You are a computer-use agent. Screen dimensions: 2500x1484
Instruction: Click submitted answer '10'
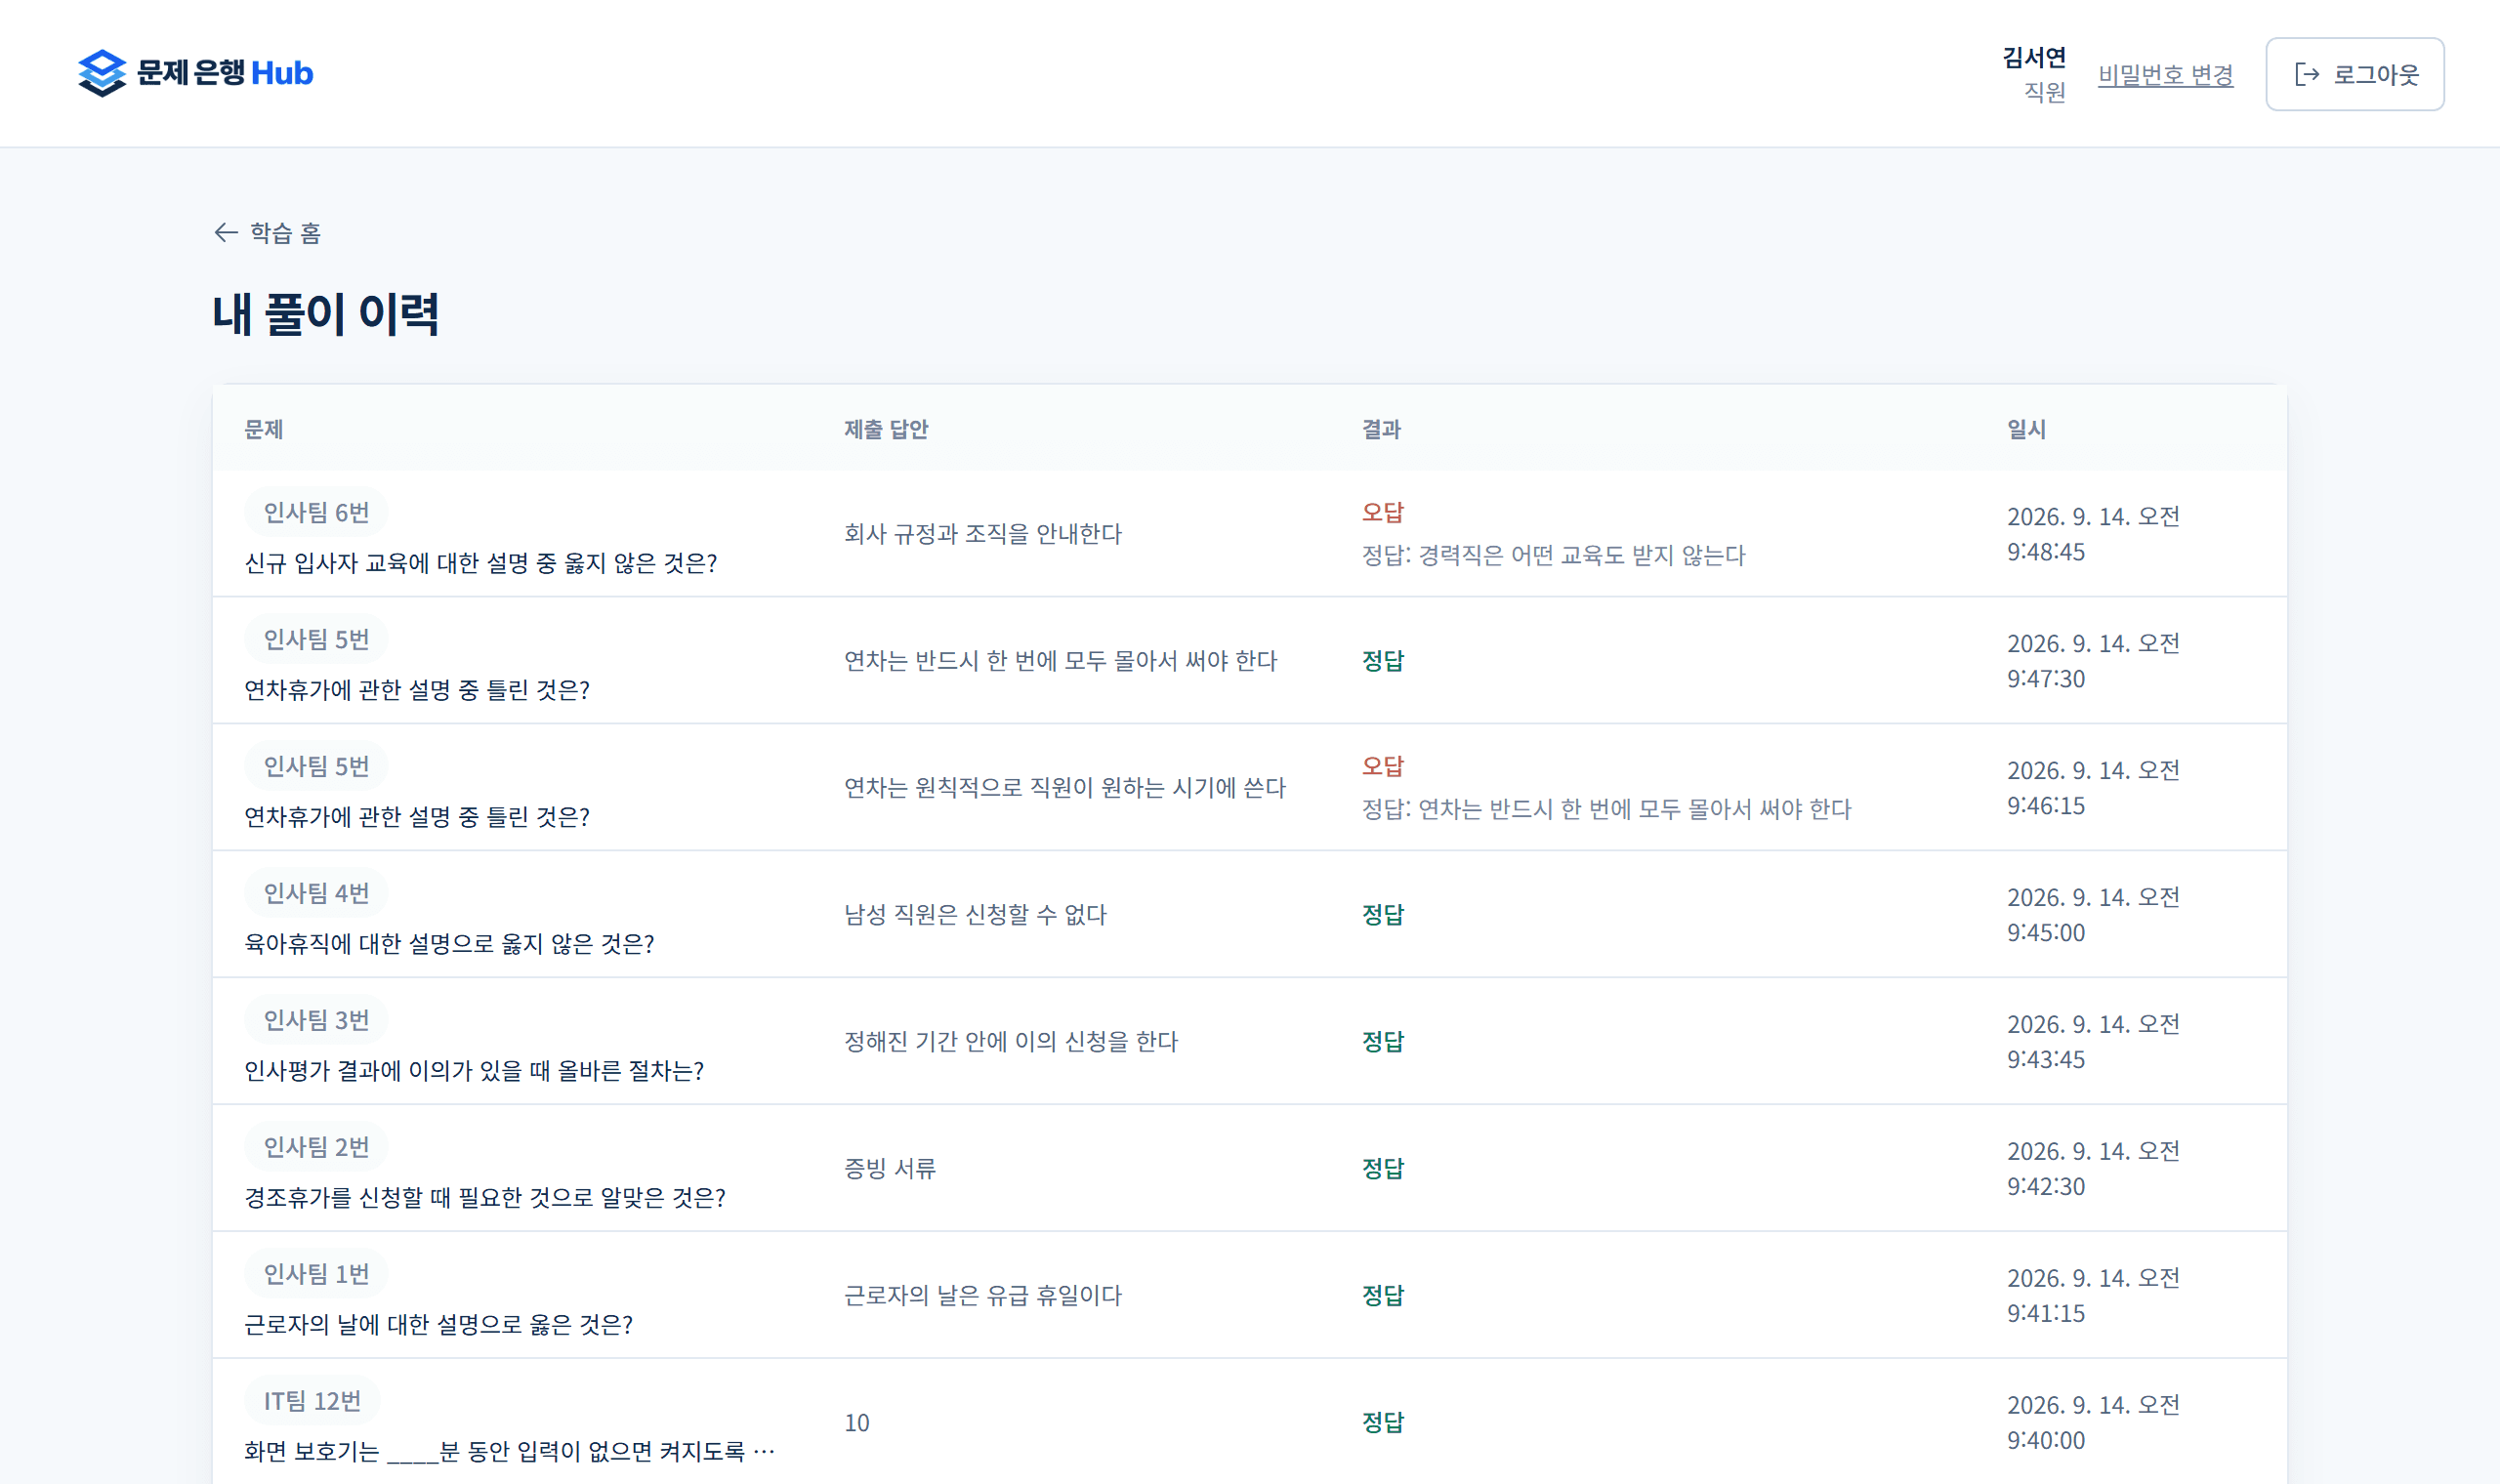click(857, 1423)
